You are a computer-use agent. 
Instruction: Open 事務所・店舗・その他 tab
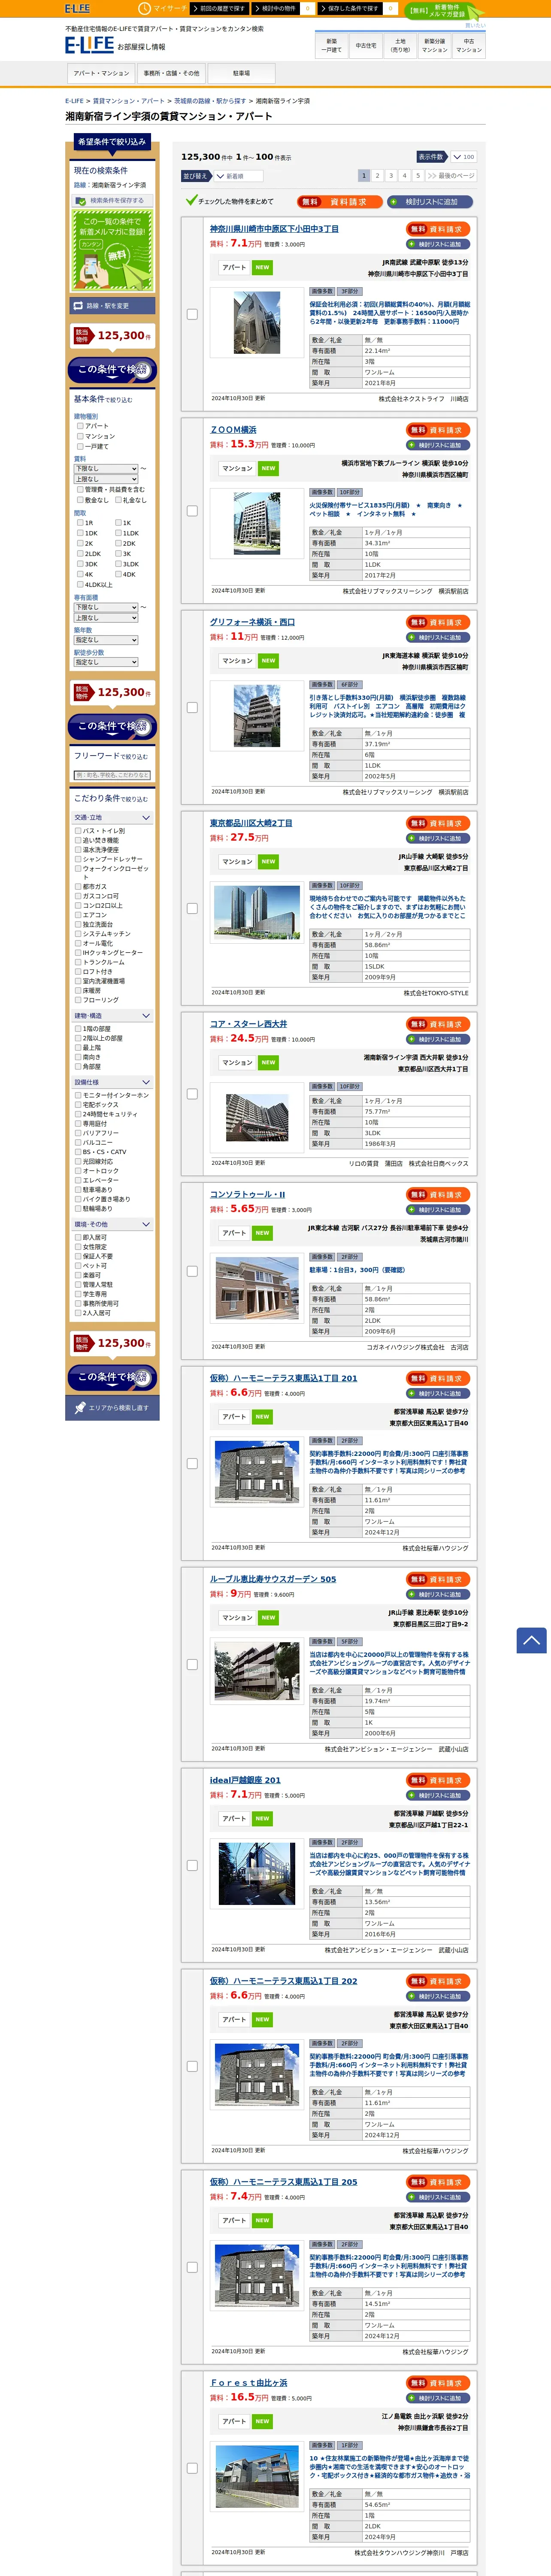point(171,73)
